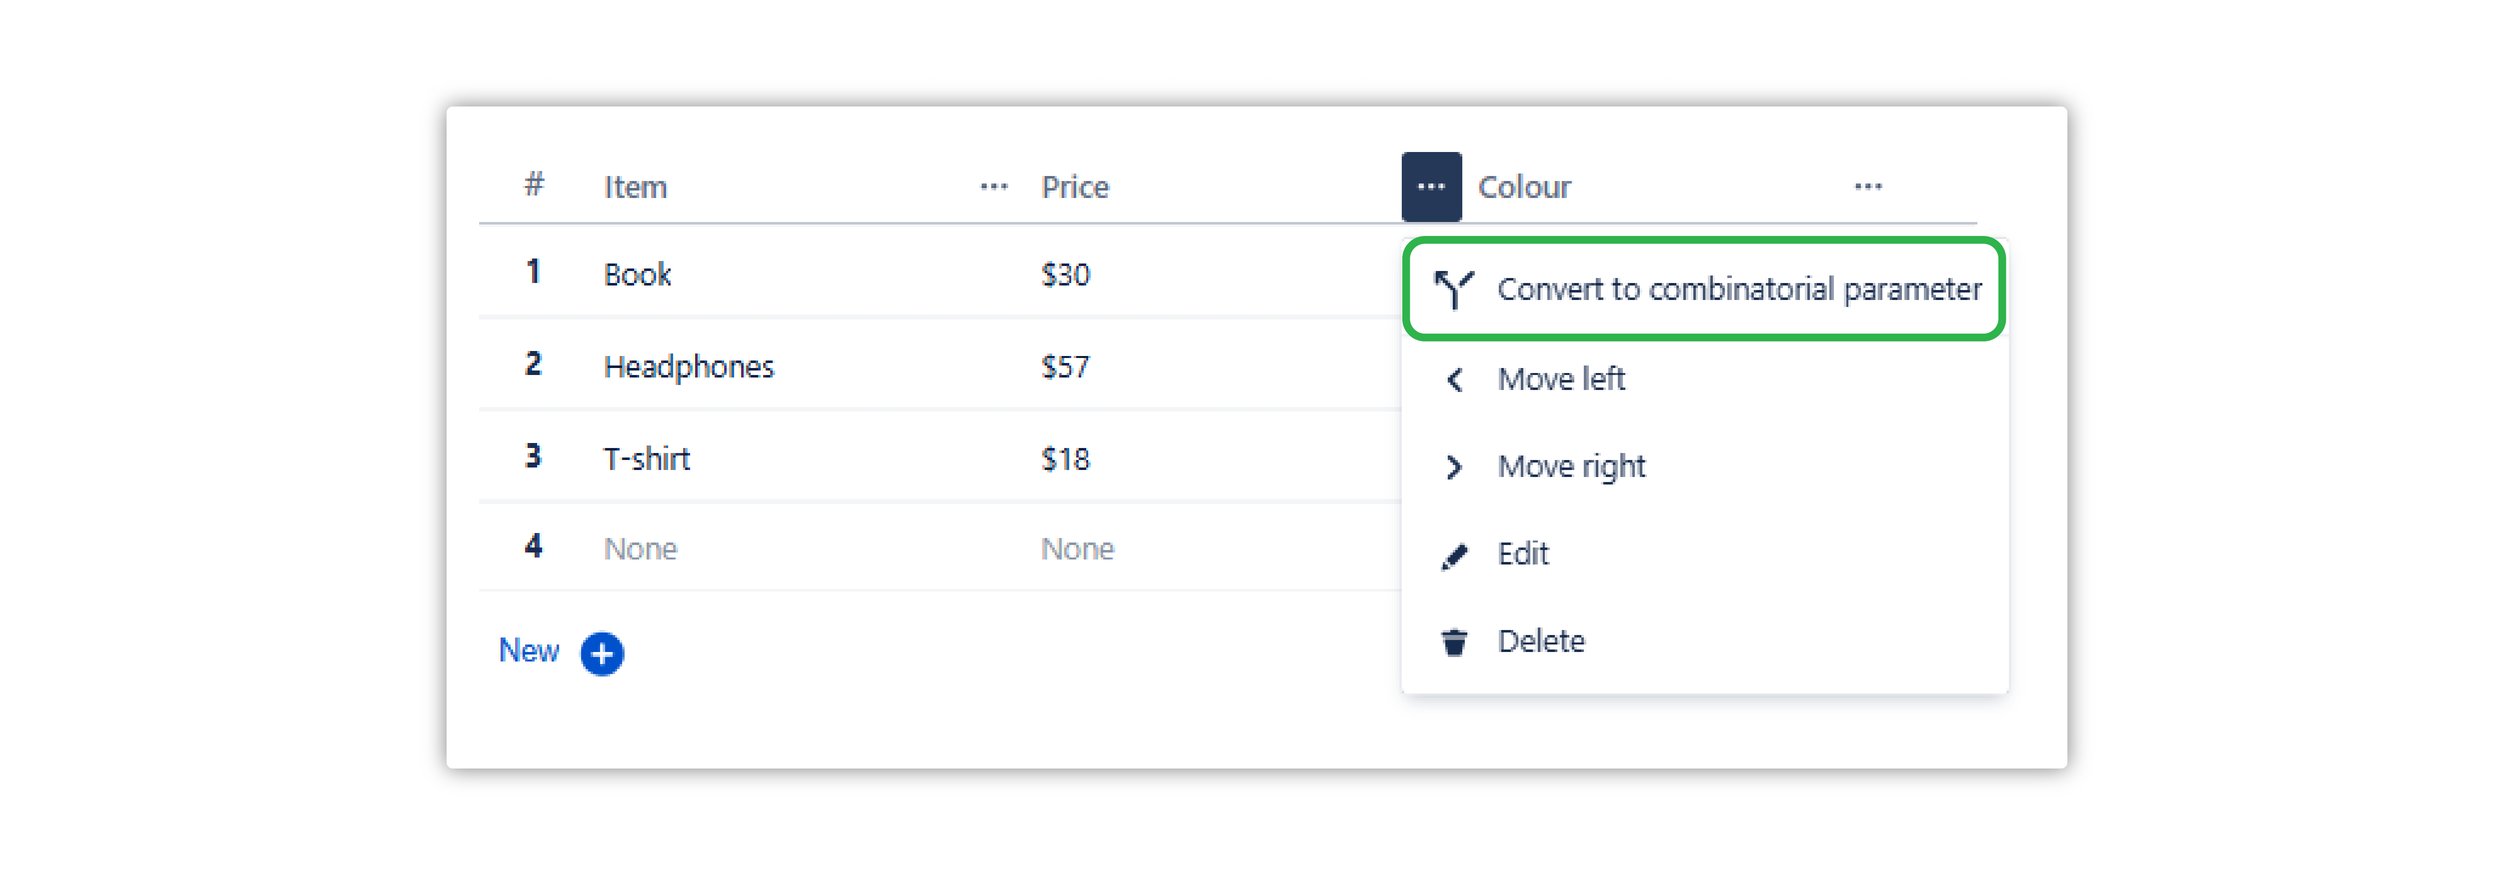Select Convert to combinatorial parameter

(x=1738, y=290)
